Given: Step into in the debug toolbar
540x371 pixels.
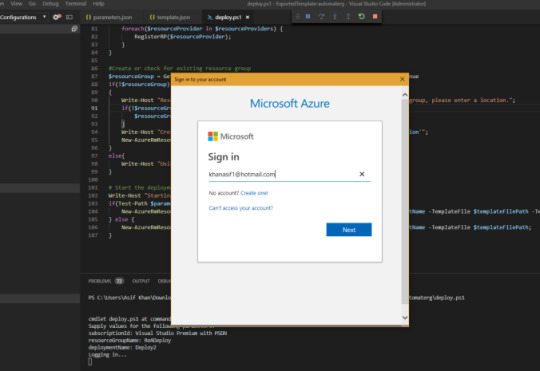Looking at the screenshot, I should pos(334,16).
